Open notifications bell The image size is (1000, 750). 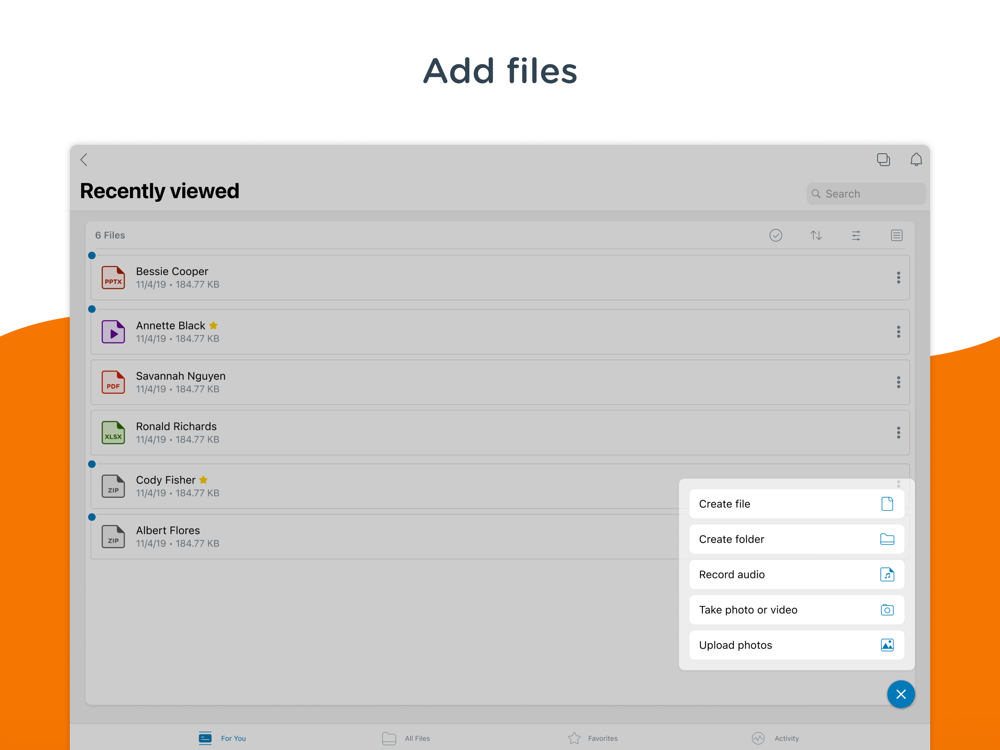click(x=916, y=159)
